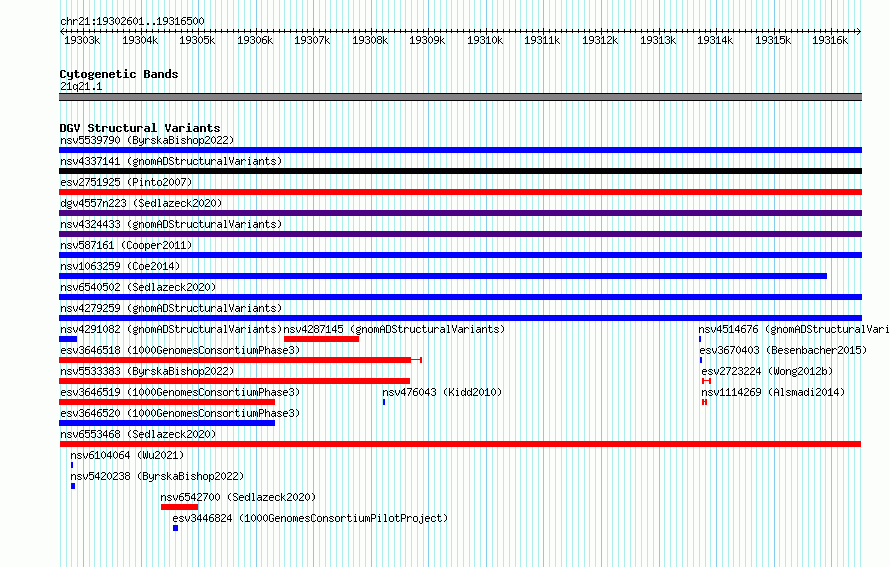The width and height of the screenshot is (890, 567).
Task: Select blue bar under nsv1063259 Coe2014
Action: tap(443, 276)
